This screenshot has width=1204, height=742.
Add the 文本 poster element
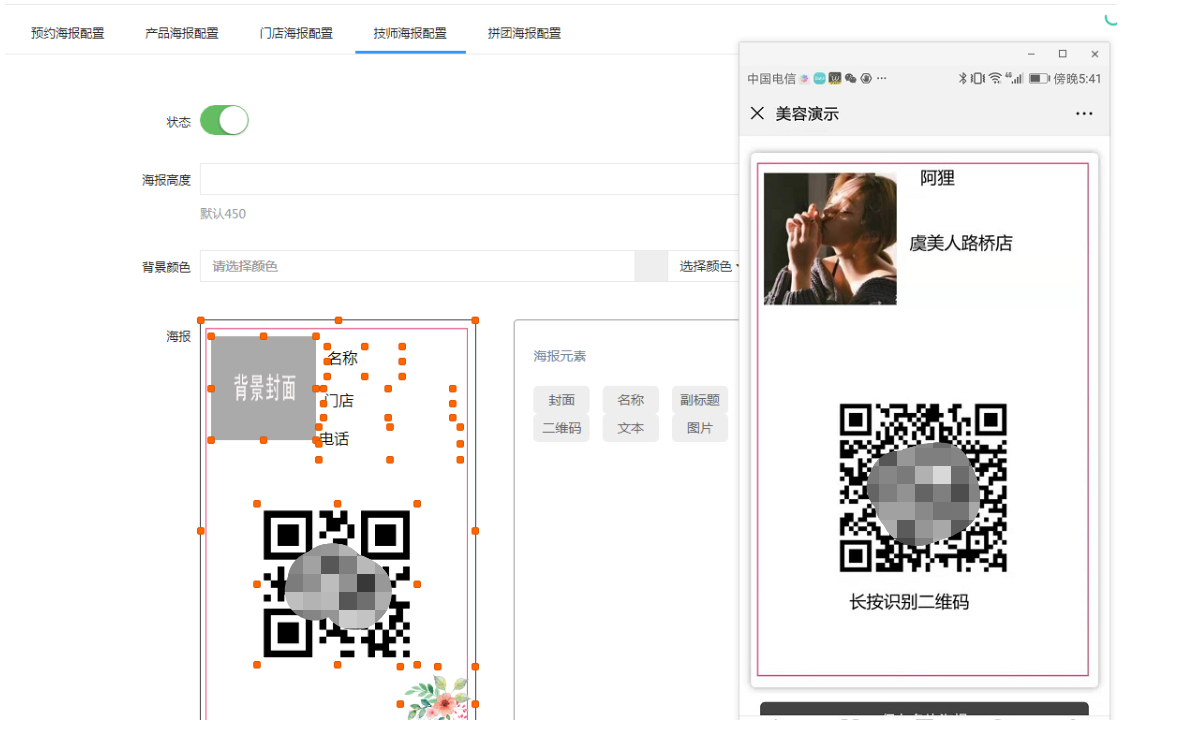[631, 428]
